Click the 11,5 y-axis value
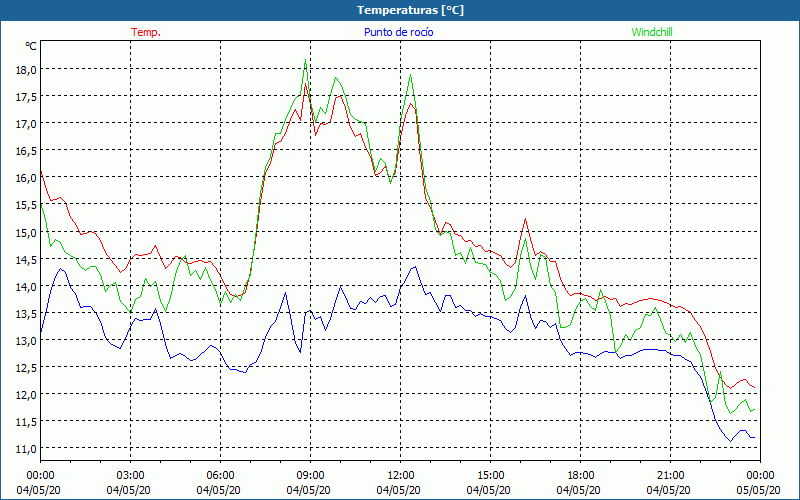The height and width of the screenshot is (500, 800). coord(26,421)
